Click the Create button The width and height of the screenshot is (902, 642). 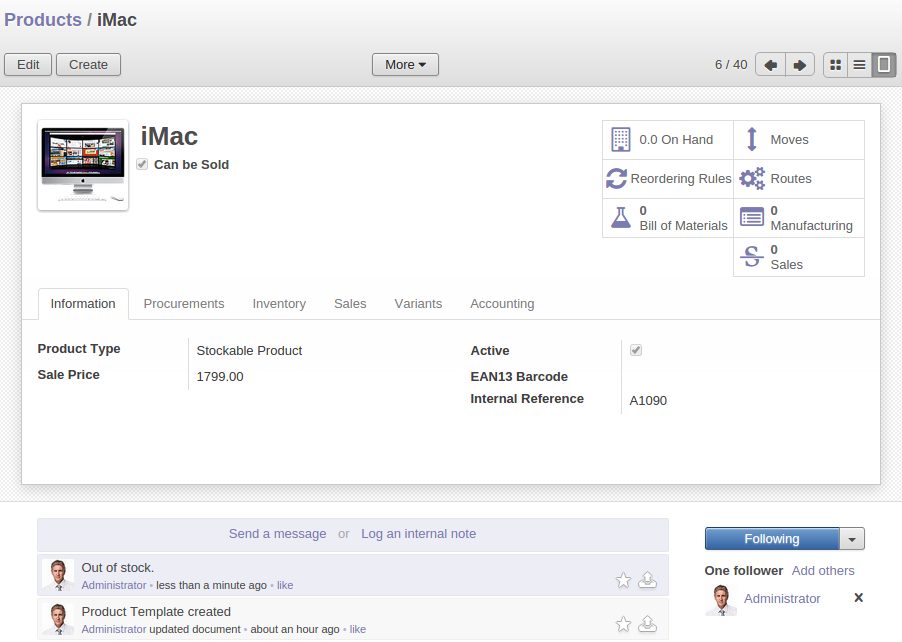click(x=89, y=64)
